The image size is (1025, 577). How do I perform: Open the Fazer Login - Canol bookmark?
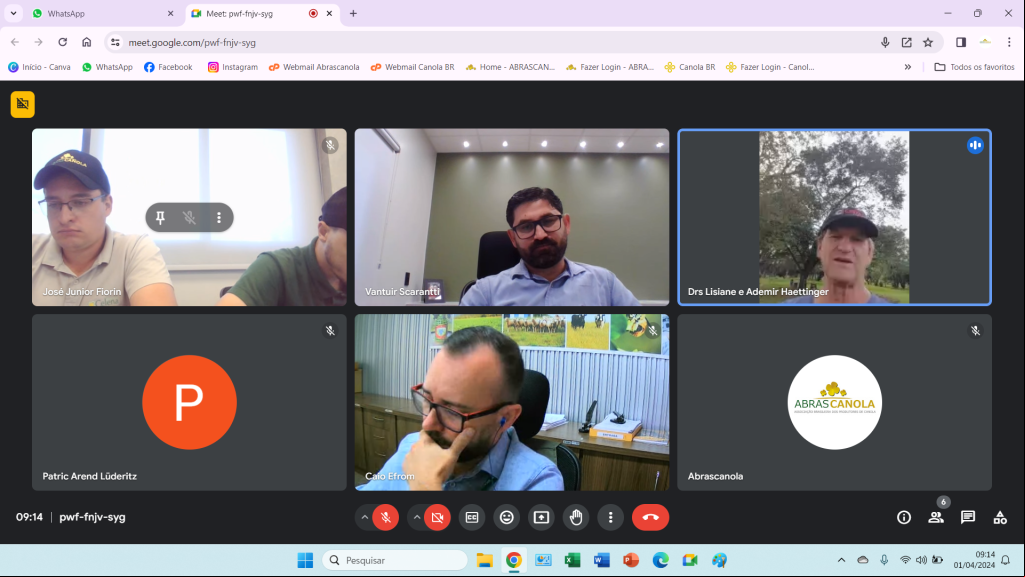tap(771, 67)
